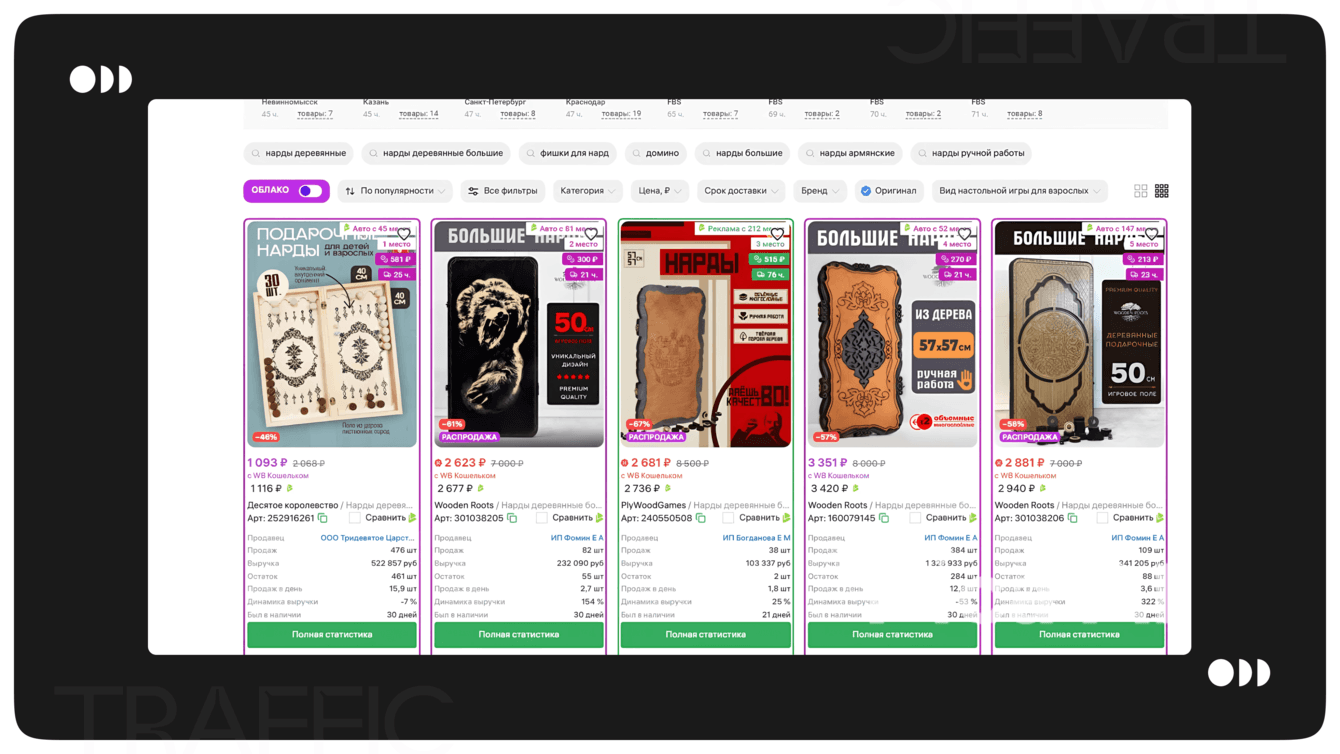Open the Невинномысск 'товары: 7' link

tap(315, 114)
